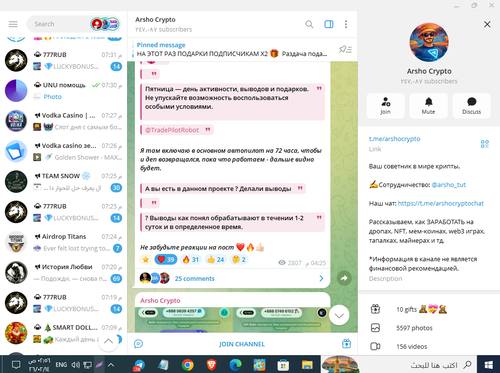Open @arsho_tut collaboration contact
This screenshot has height=373, width=500.
448,185
